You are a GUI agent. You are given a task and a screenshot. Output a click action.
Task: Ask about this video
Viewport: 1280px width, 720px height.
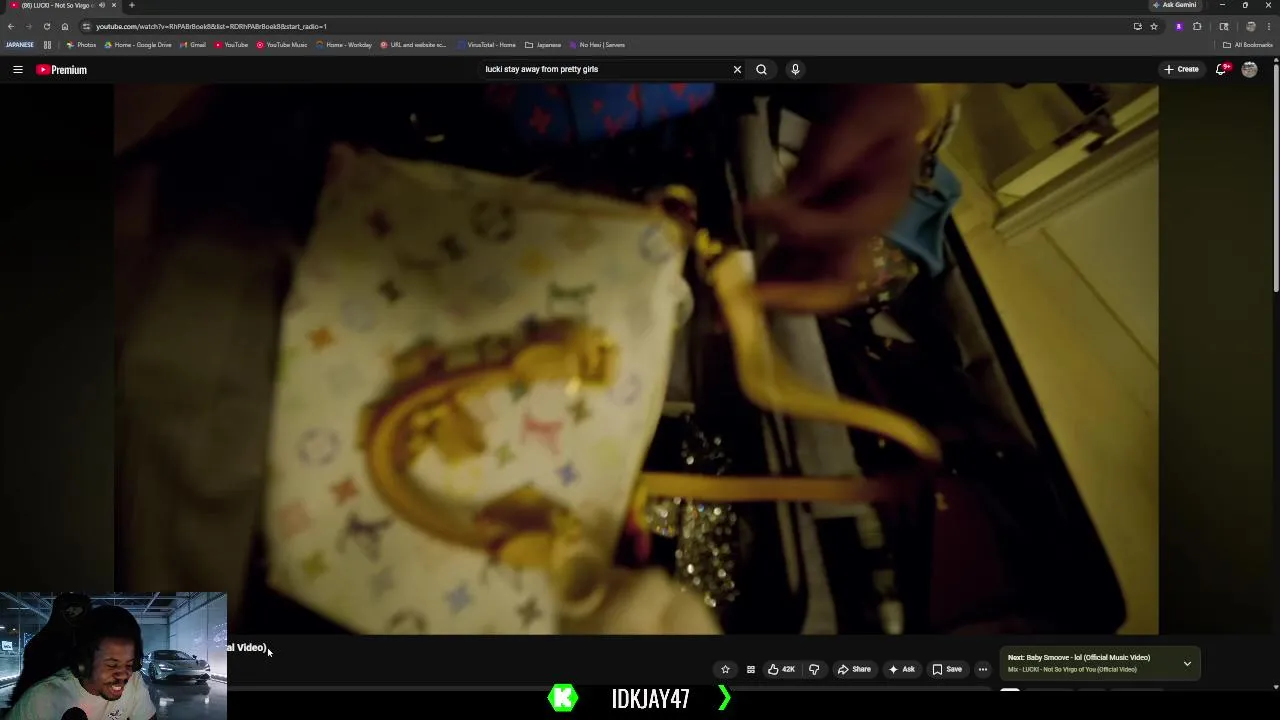pyautogui.click(x=901, y=669)
